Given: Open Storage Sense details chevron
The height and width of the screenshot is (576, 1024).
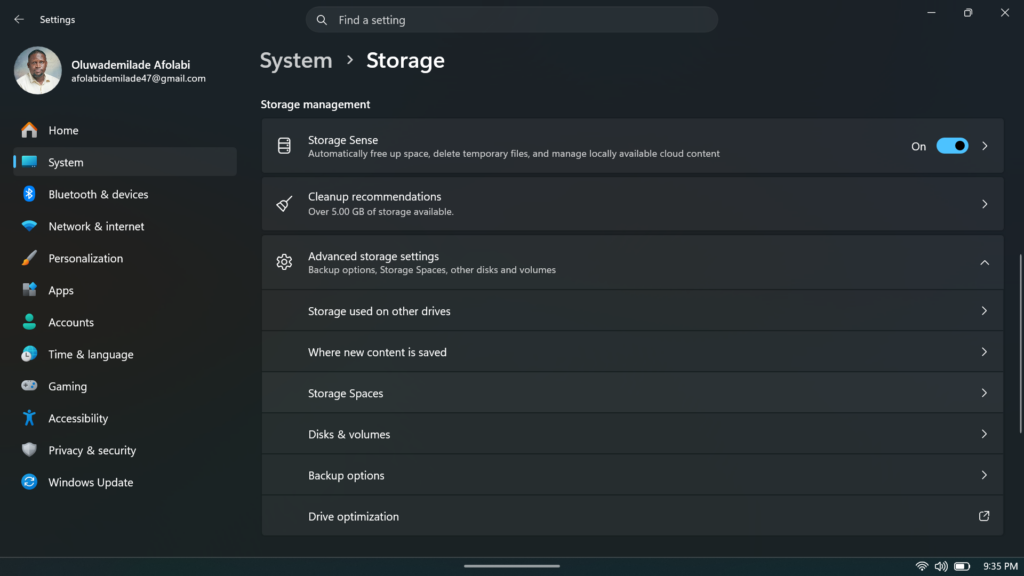Looking at the screenshot, I should click(x=985, y=146).
